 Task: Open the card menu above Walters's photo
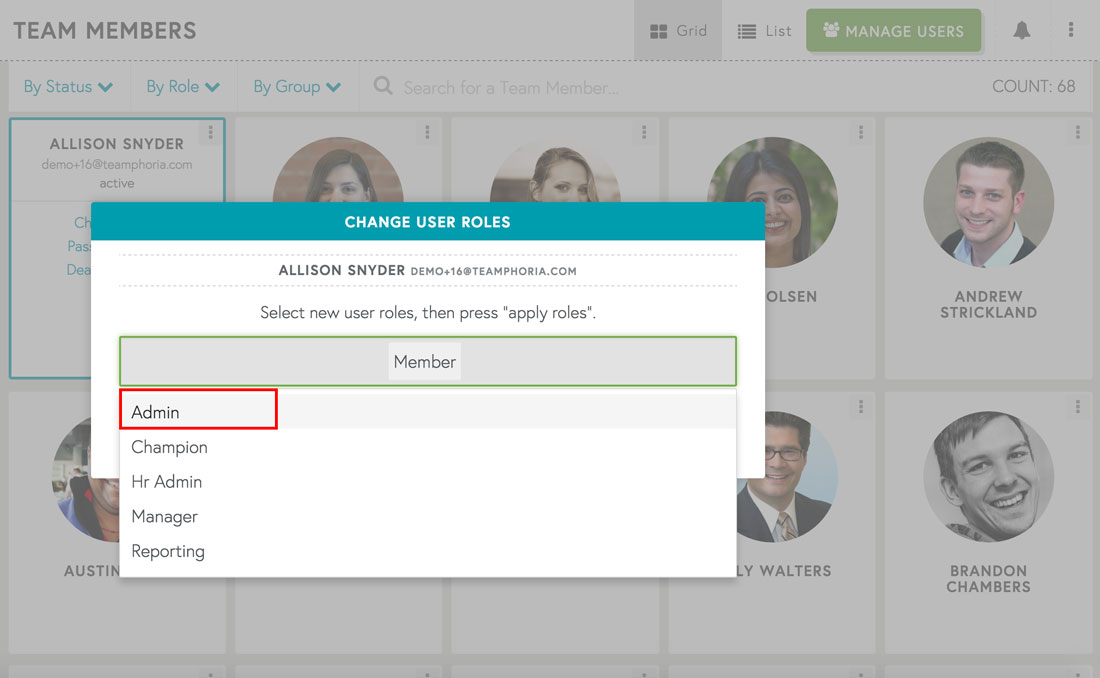pyautogui.click(x=861, y=407)
